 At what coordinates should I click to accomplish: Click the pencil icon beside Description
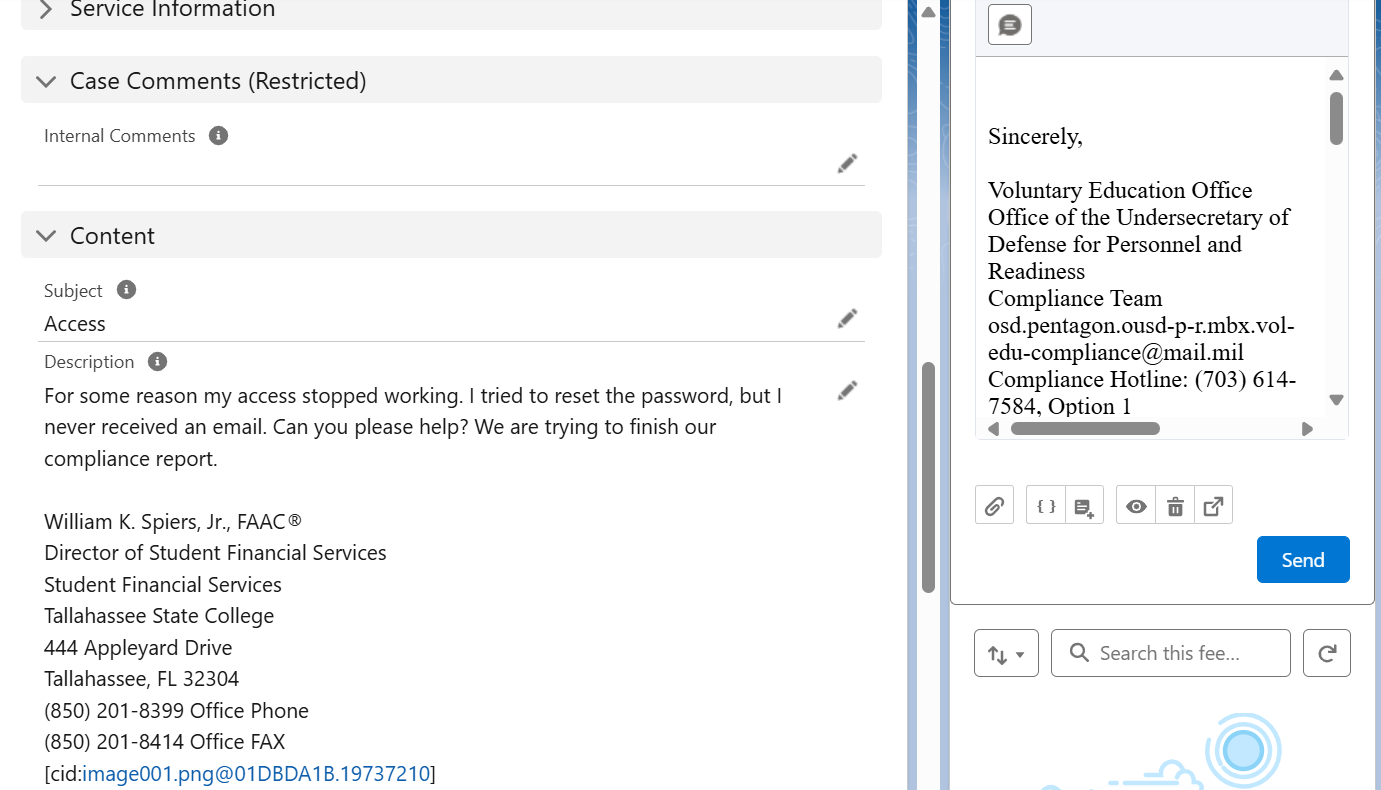tap(848, 391)
